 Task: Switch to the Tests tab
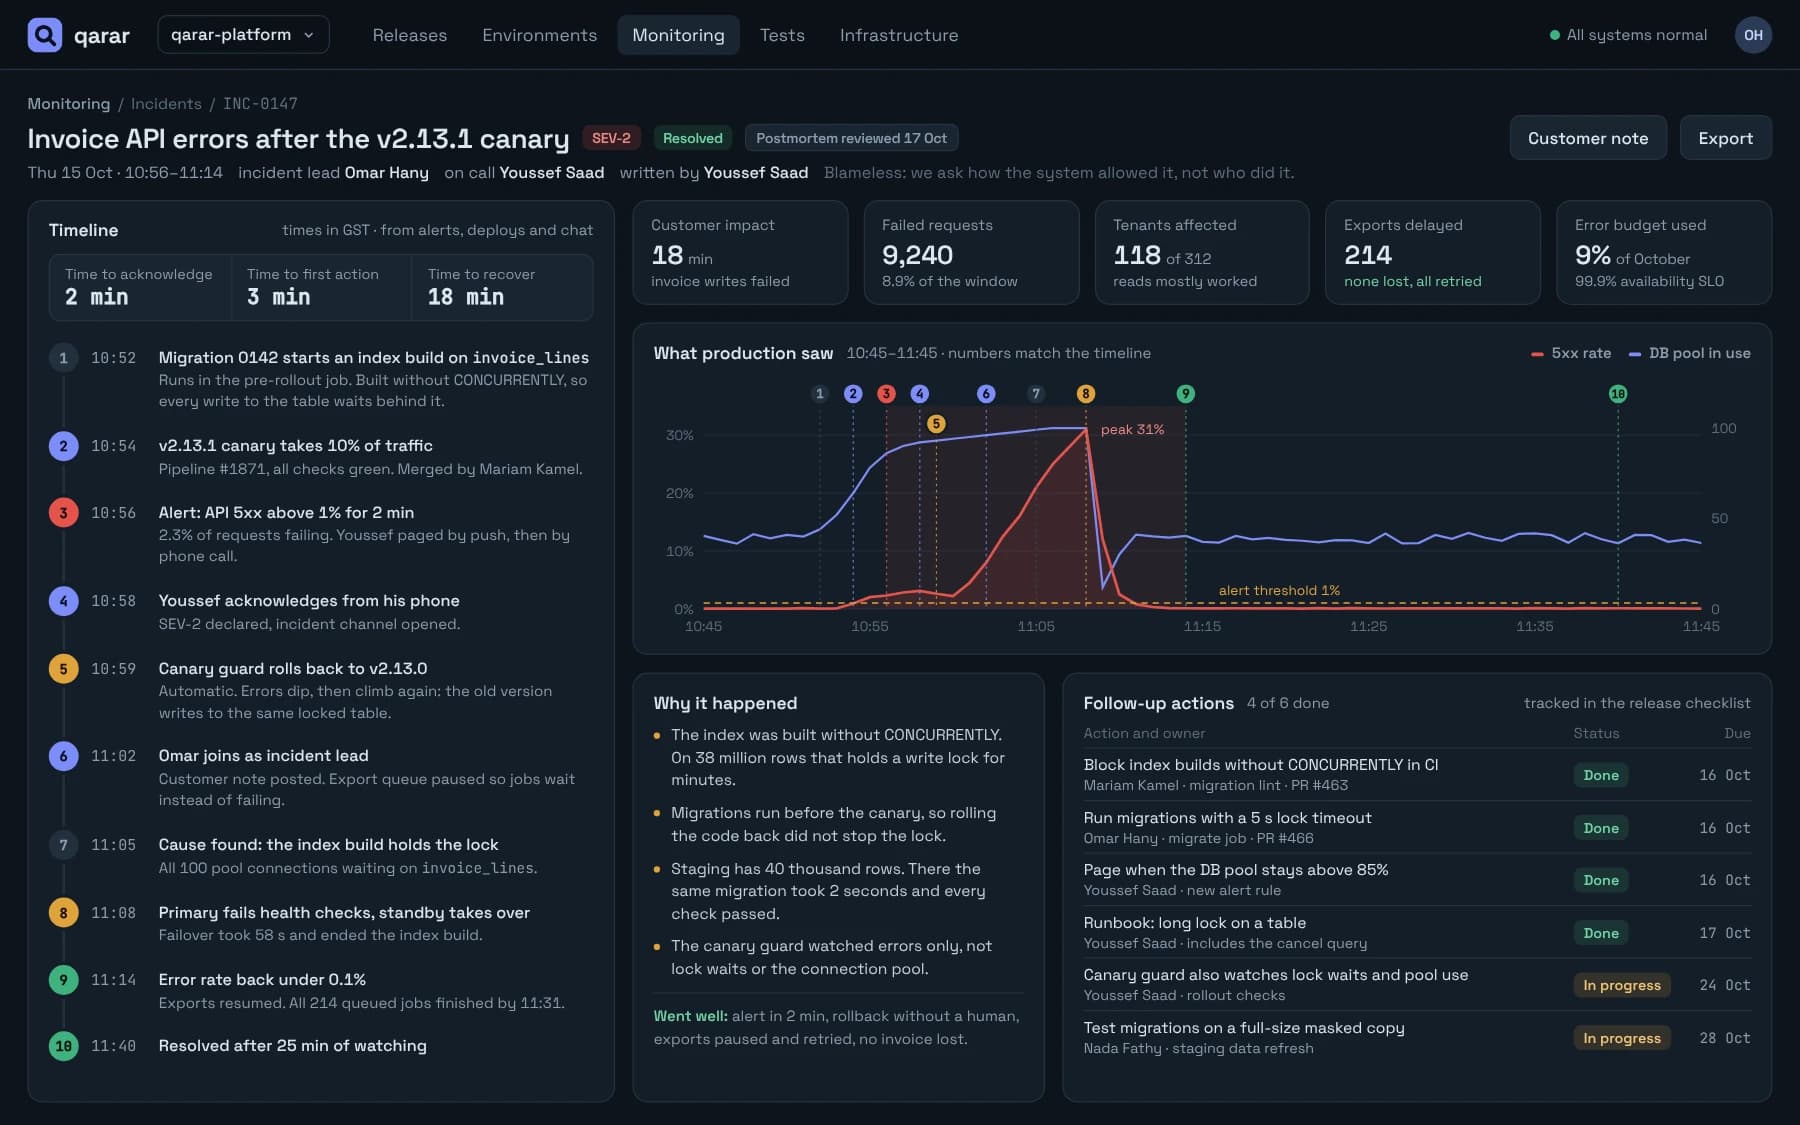[x=782, y=35]
